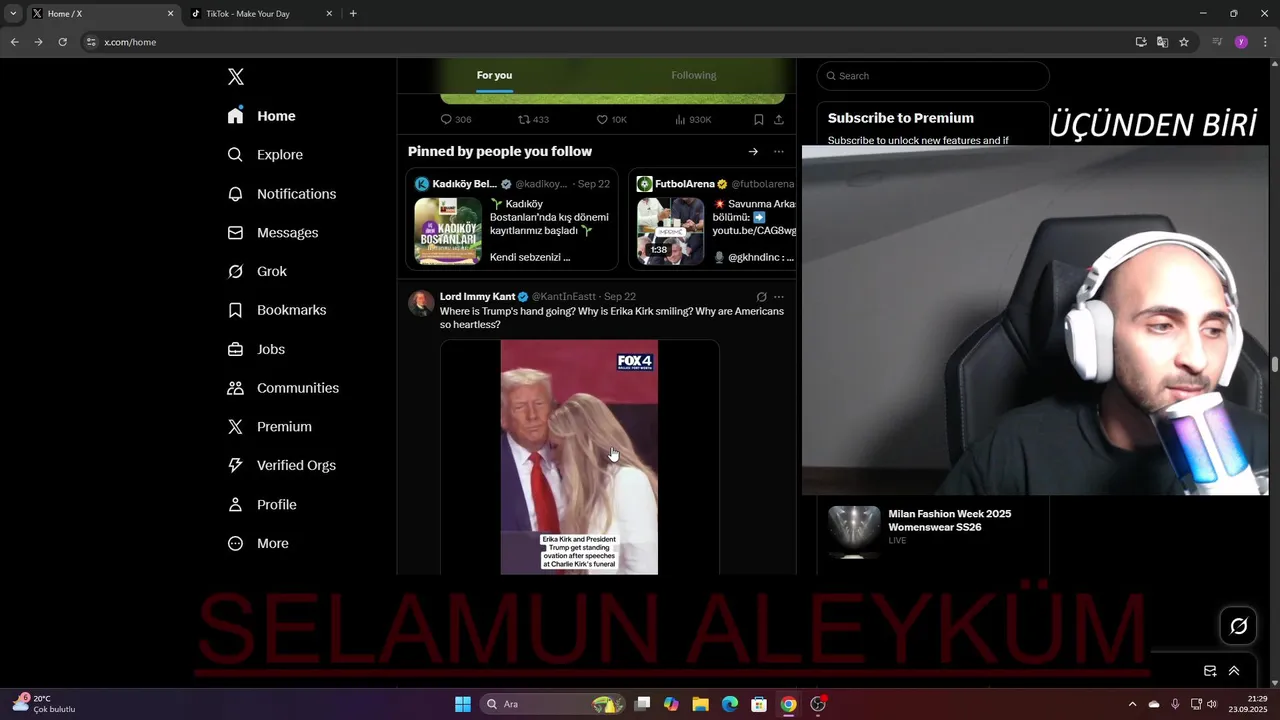Open the media control button in Chrome
The height and width of the screenshot is (720, 1280).
(x=1217, y=42)
